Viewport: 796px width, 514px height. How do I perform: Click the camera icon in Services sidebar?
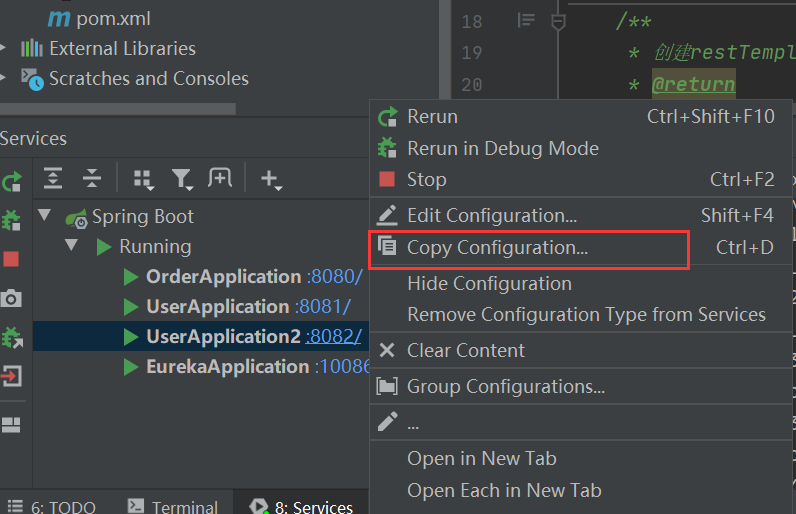[x=11, y=298]
